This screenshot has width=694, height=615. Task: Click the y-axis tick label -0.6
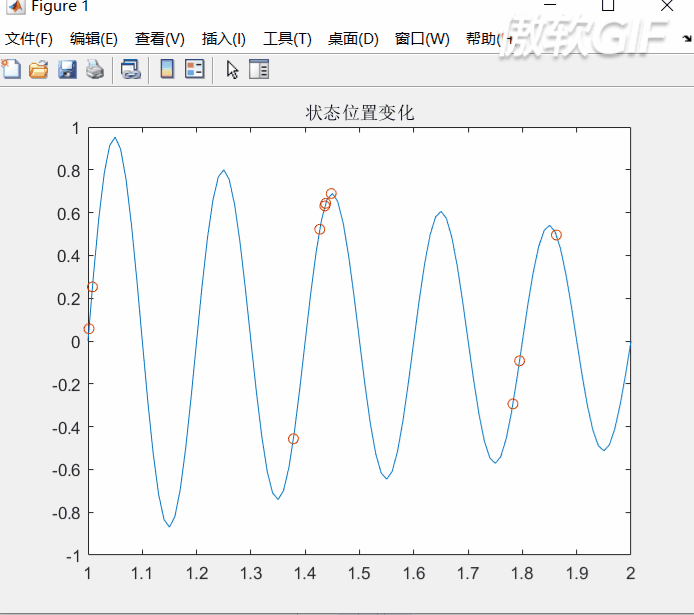[x=66, y=470]
